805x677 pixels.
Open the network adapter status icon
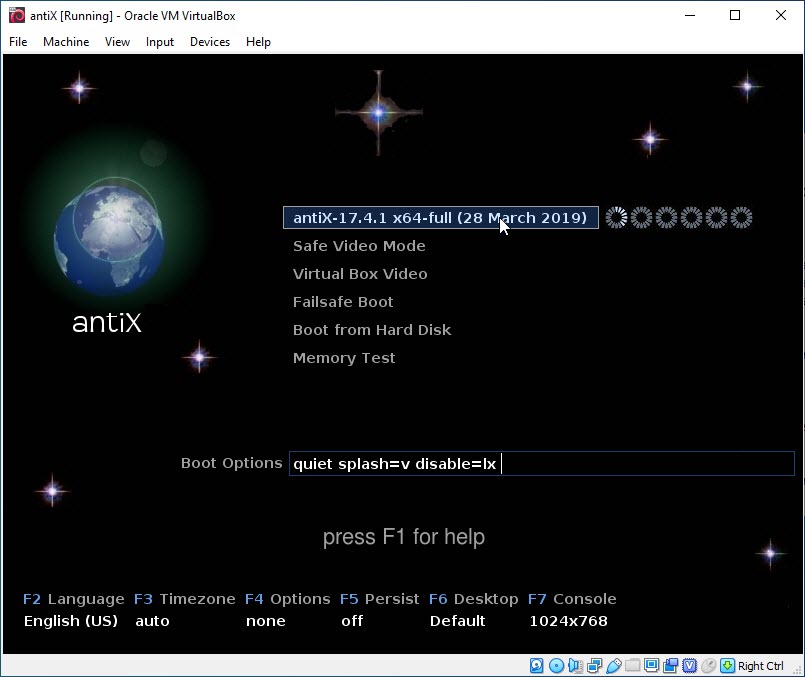click(x=595, y=666)
